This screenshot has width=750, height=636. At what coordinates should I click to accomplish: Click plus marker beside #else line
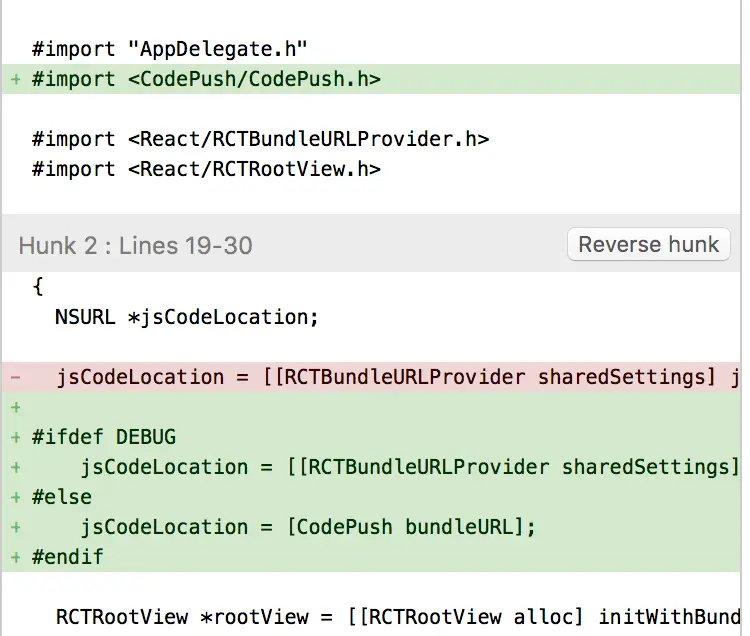click(16, 497)
